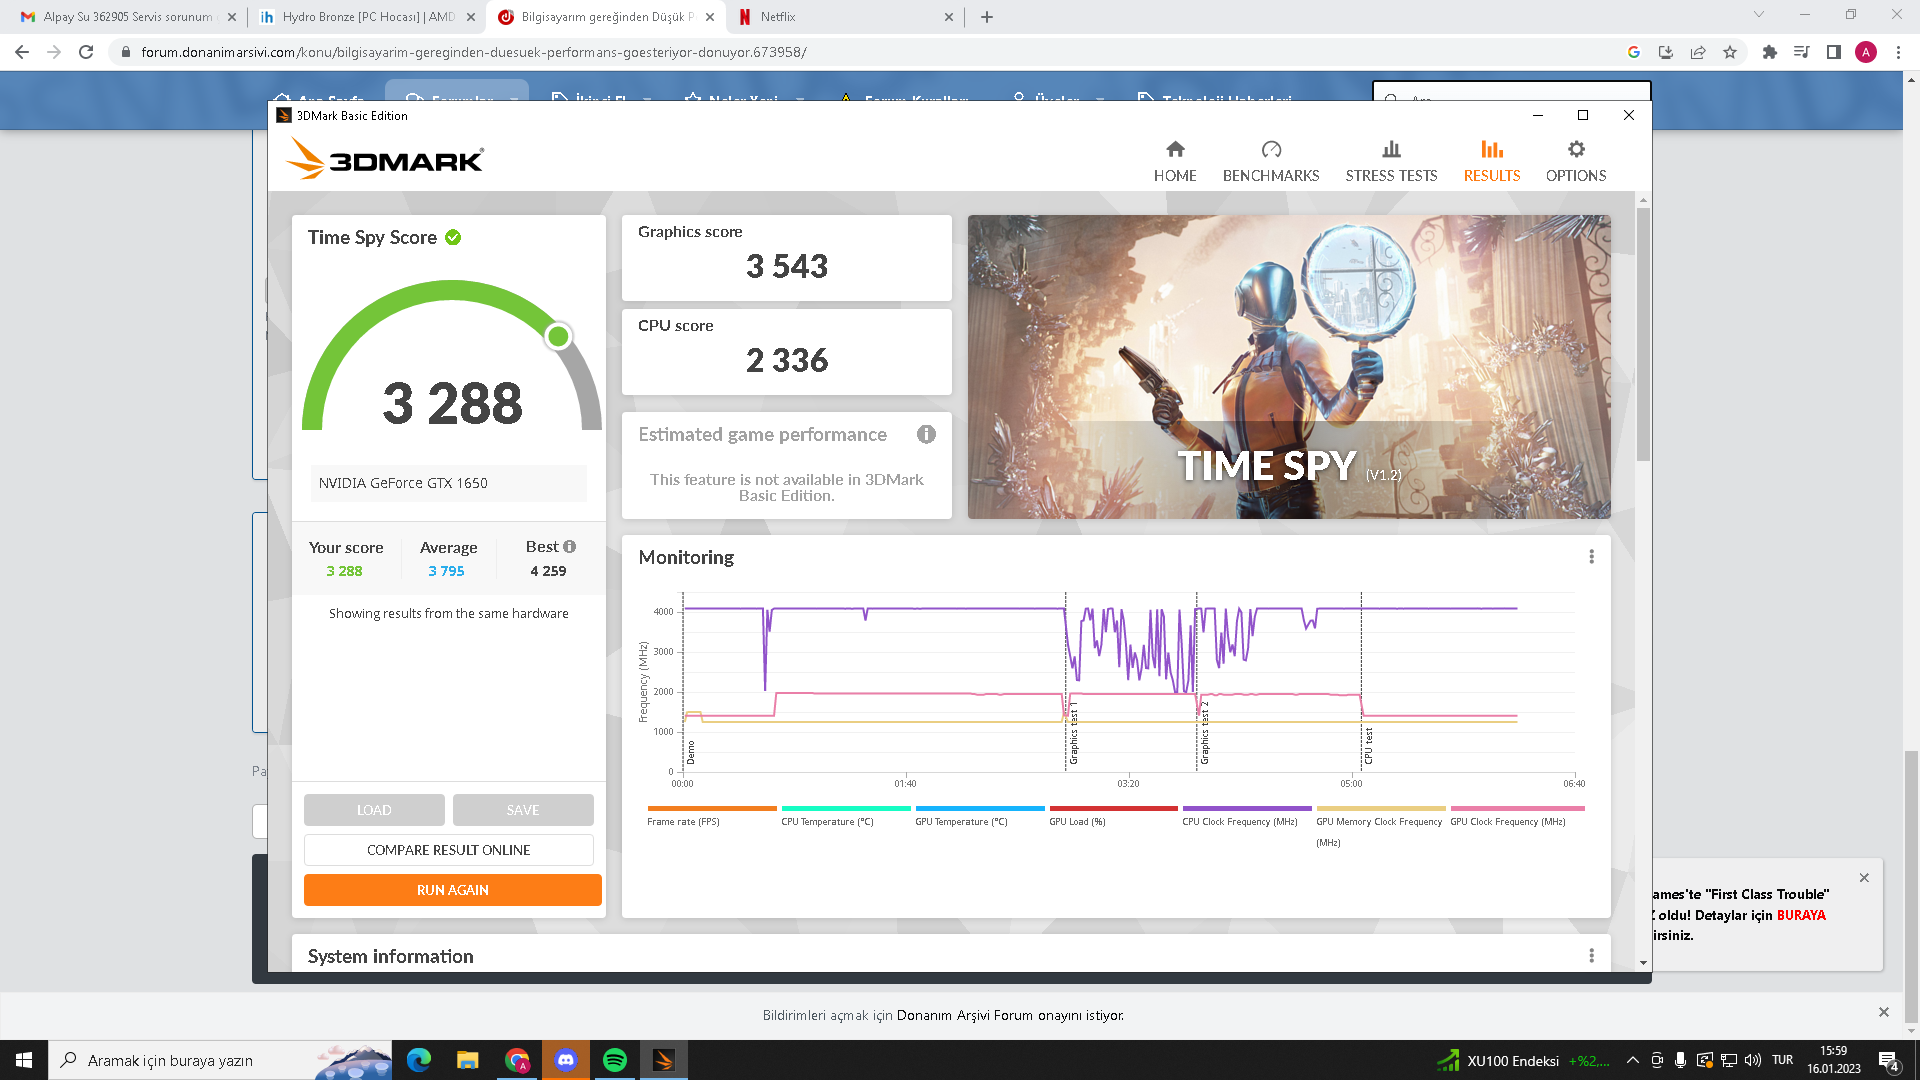Click the green validated check next to Time Spy Score
Image resolution: width=1920 pixels, height=1080 pixels.
(453, 237)
